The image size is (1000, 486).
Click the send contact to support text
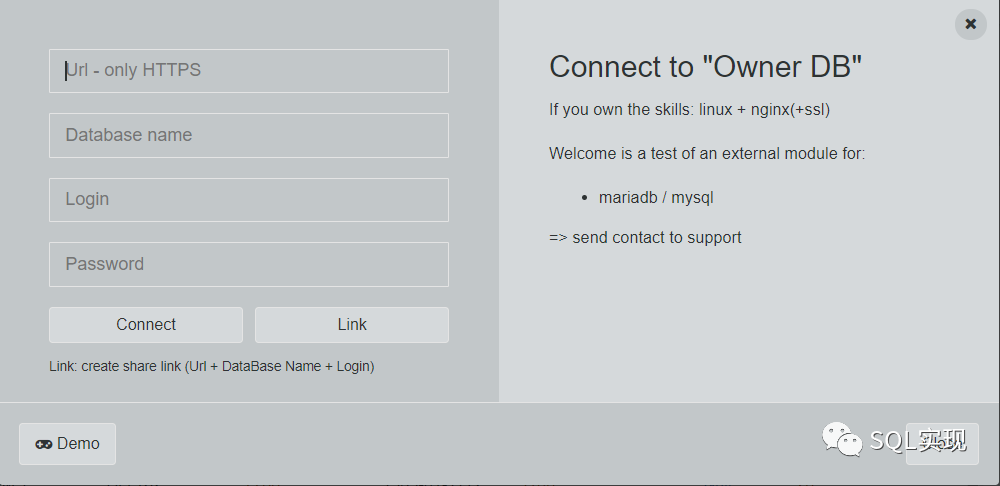tap(645, 238)
